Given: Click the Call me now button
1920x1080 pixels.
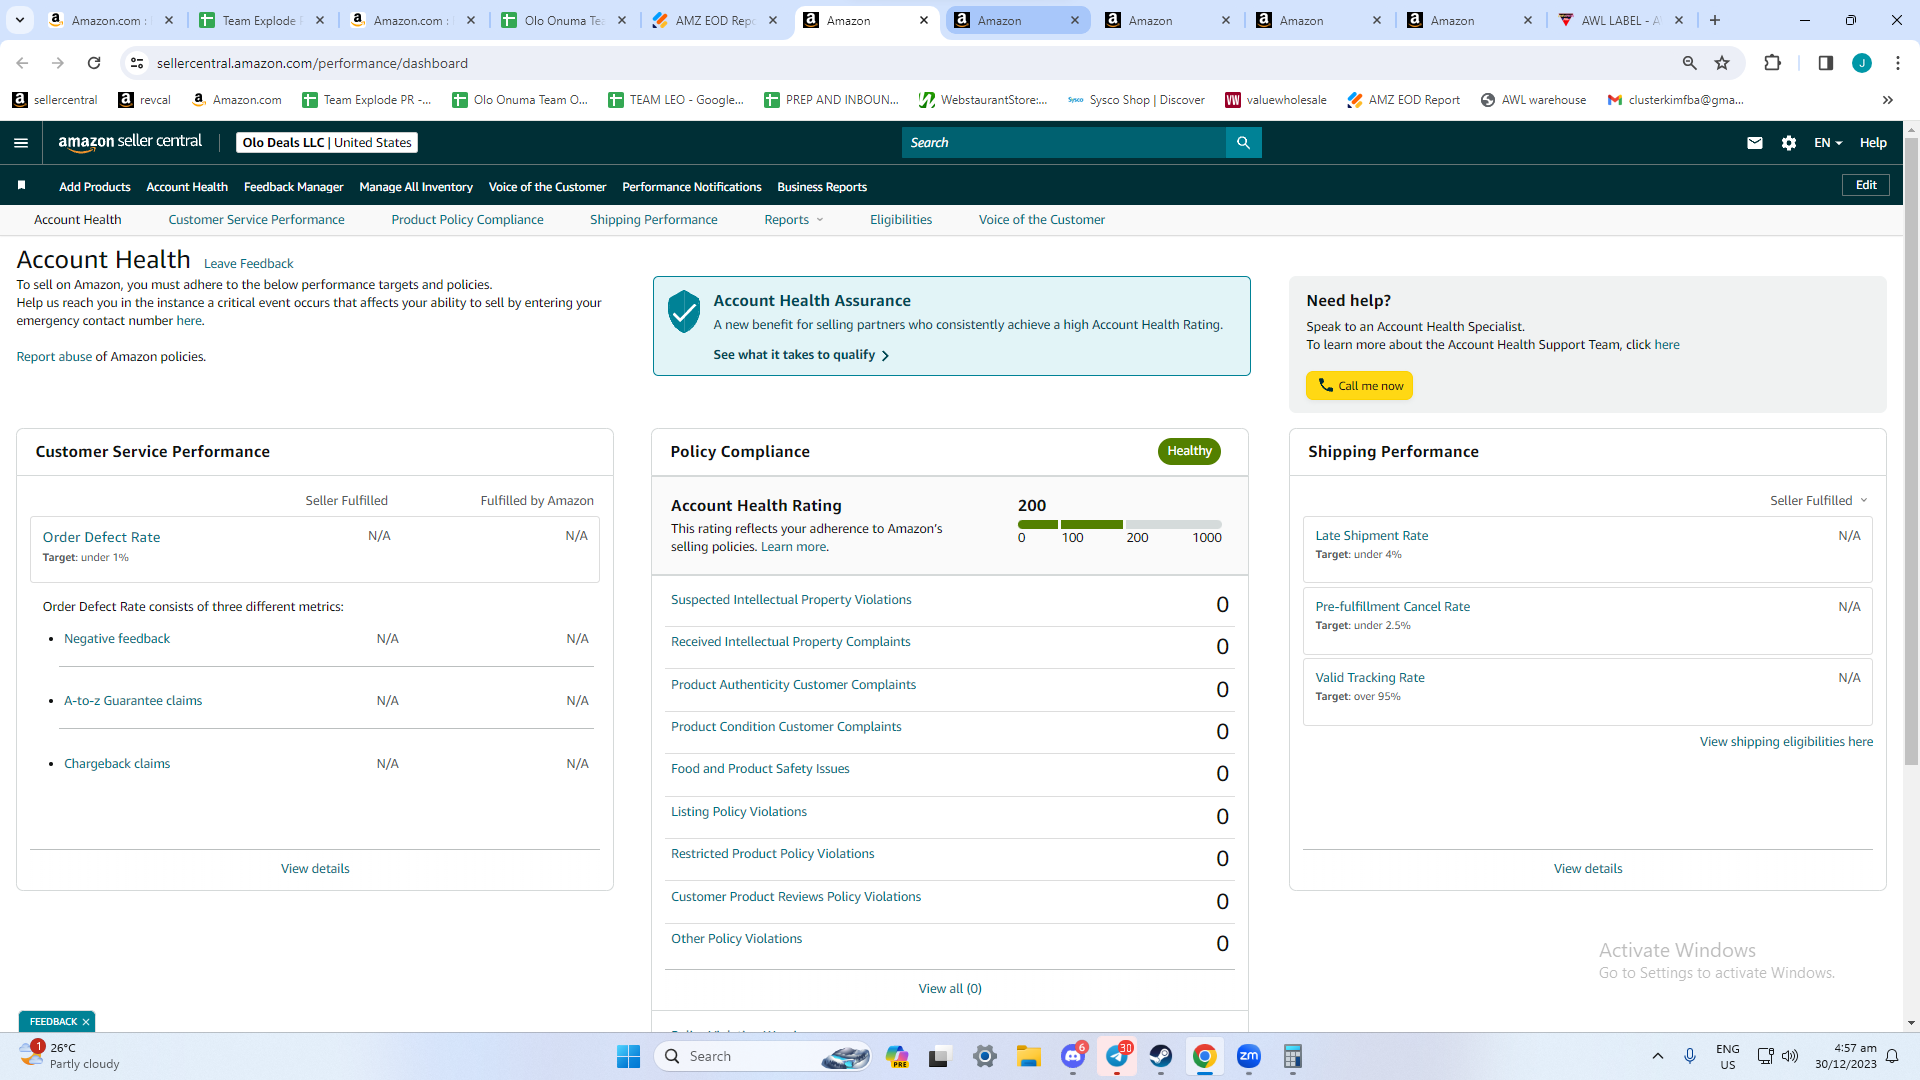Looking at the screenshot, I should pos(1359,386).
